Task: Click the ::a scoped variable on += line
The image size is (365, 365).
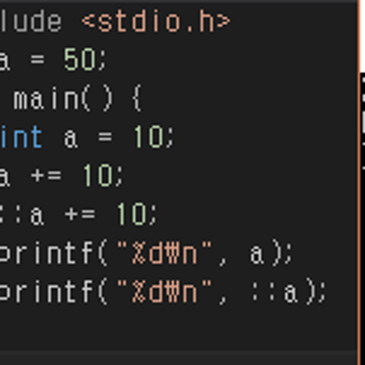Action: coord(22,214)
